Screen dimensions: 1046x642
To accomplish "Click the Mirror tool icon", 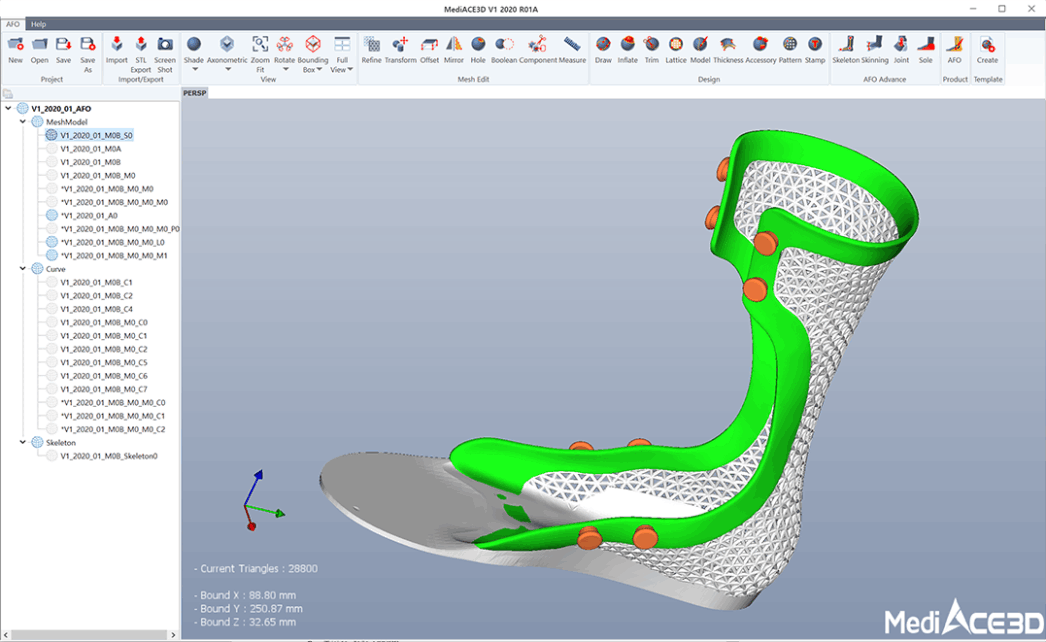I will pos(454,45).
